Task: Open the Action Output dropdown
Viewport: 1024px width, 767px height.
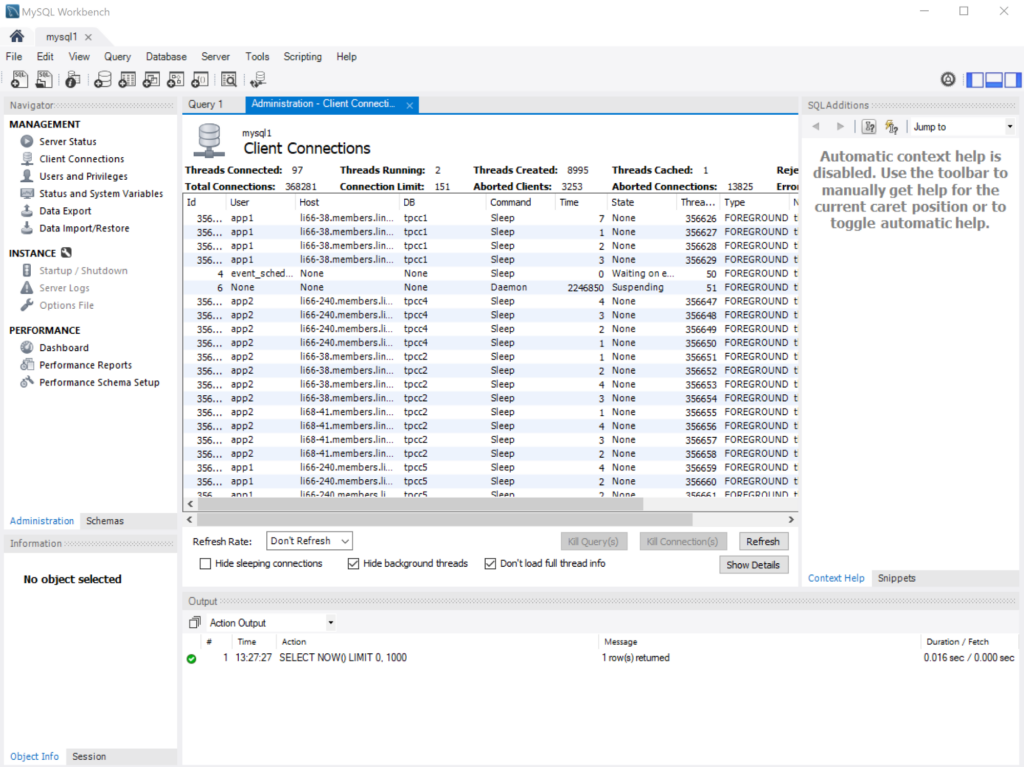Action: tap(270, 623)
